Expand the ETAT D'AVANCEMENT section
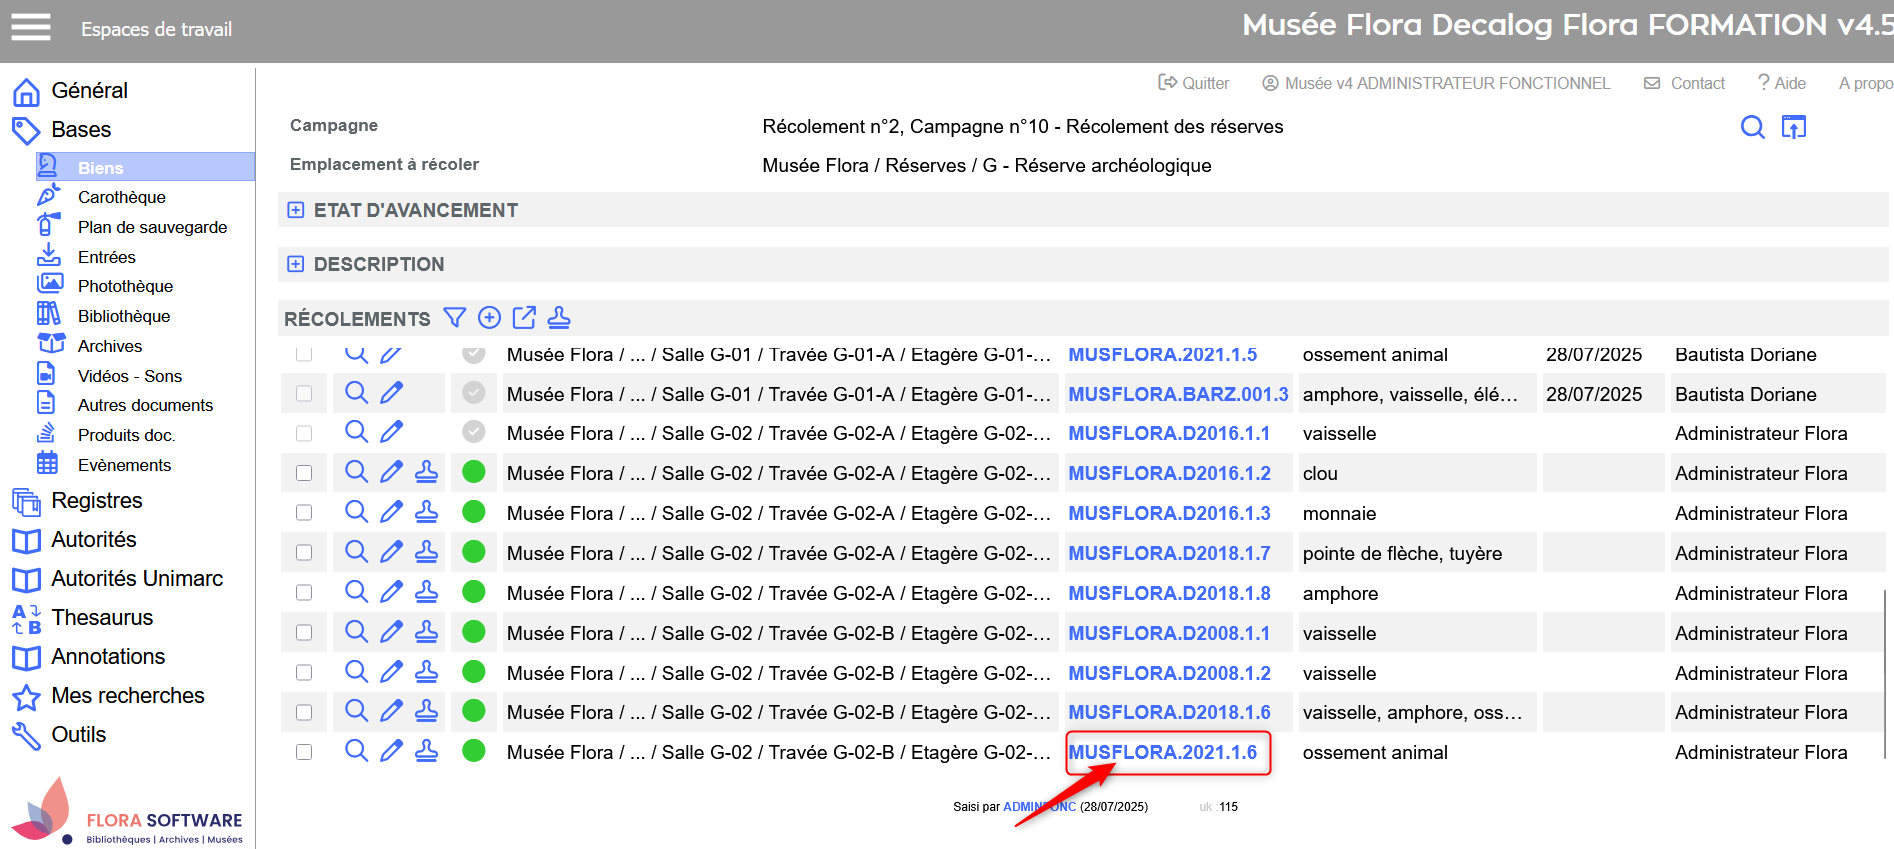Screen dimensions: 1894x849 295,210
